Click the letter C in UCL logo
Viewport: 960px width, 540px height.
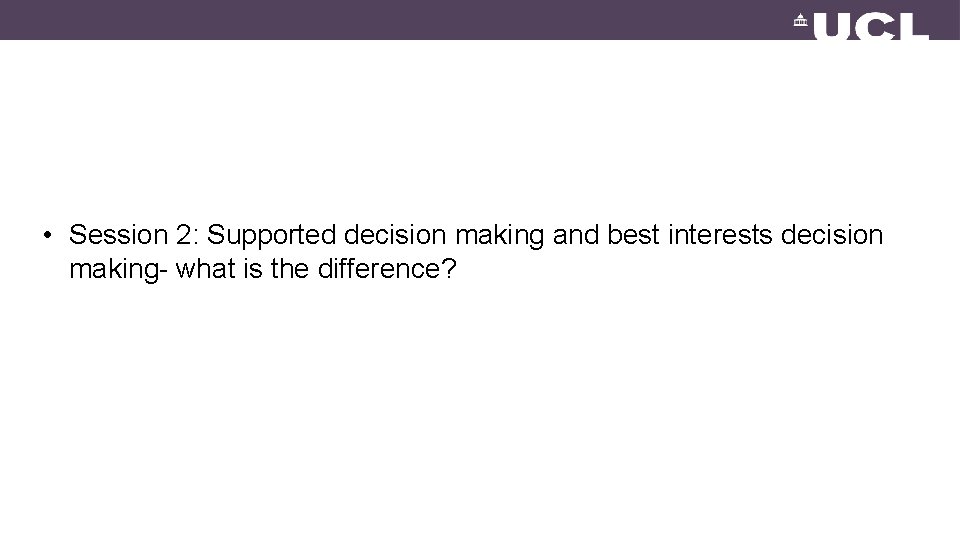(876, 26)
